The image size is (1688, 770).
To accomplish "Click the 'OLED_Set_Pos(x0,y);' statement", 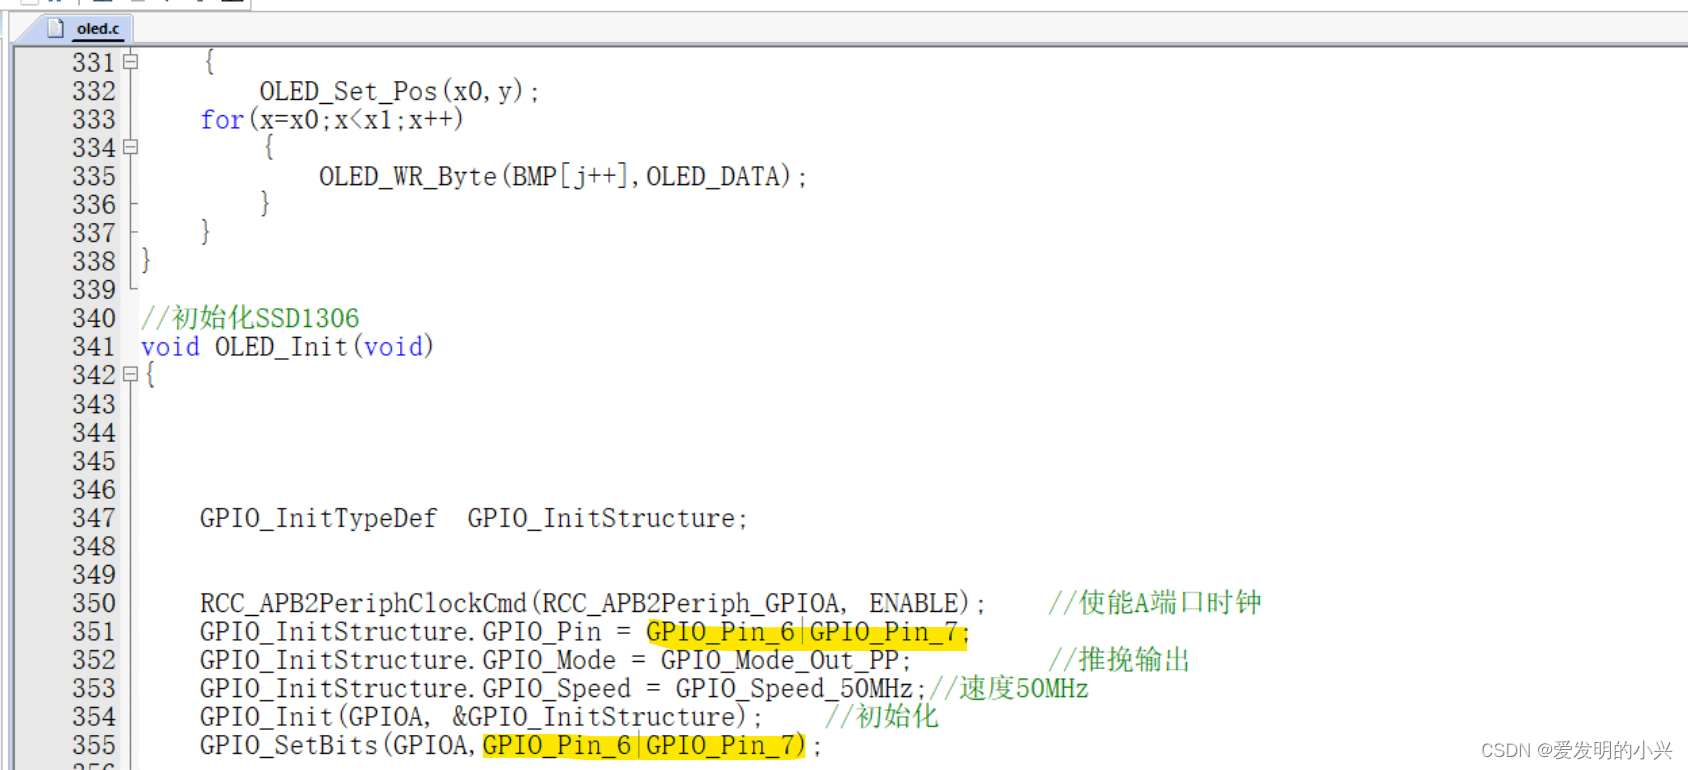I will coord(399,92).
